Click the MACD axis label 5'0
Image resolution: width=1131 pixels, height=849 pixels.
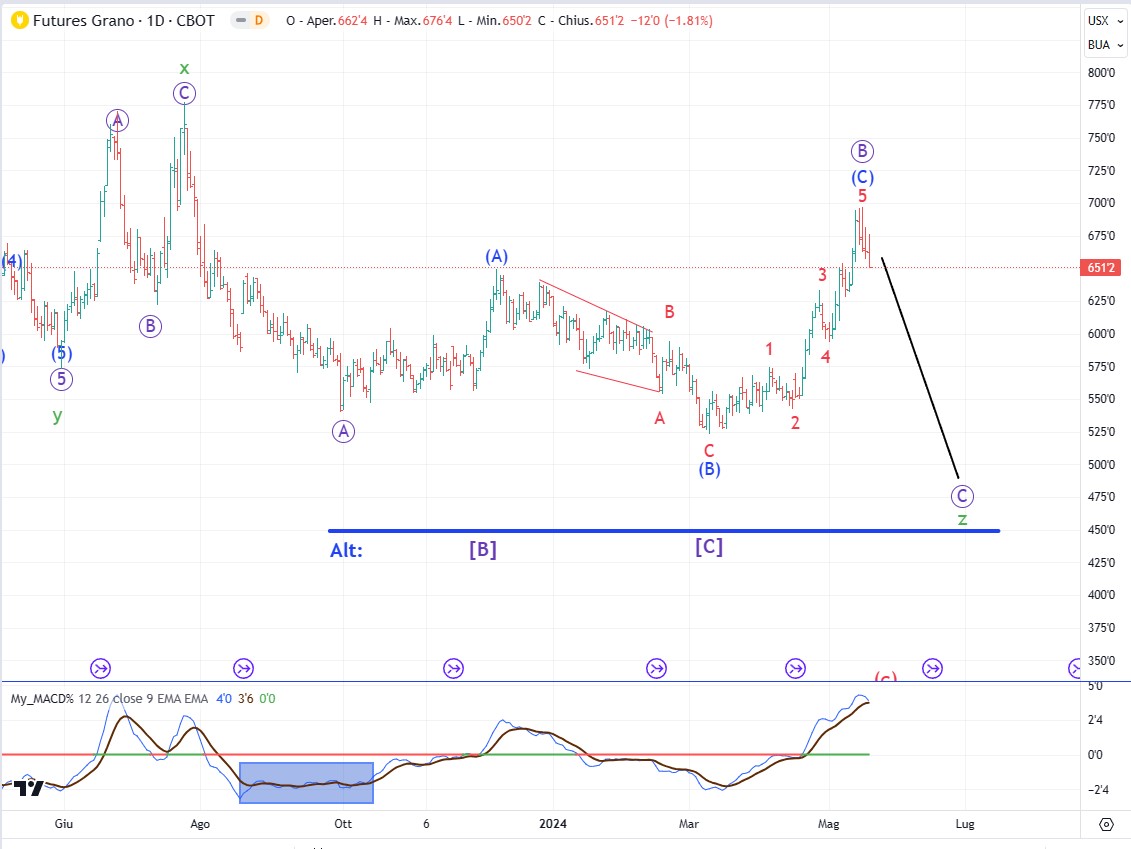tap(1095, 686)
